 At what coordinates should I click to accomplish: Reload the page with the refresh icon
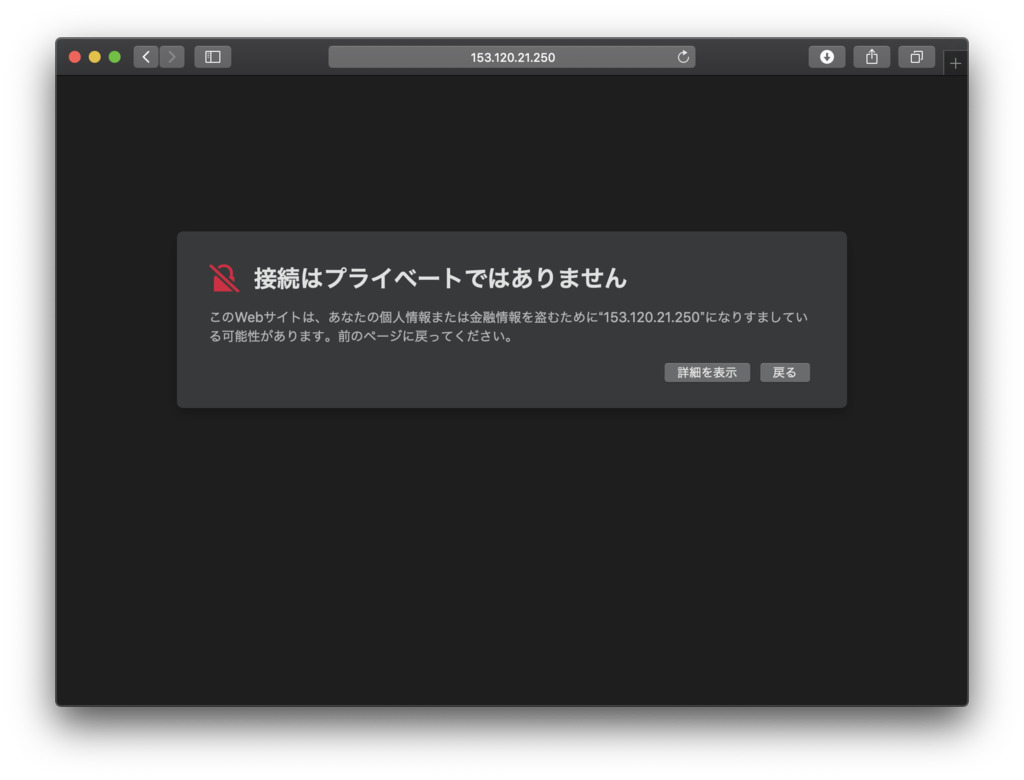pyautogui.click(x=683, y=57)
